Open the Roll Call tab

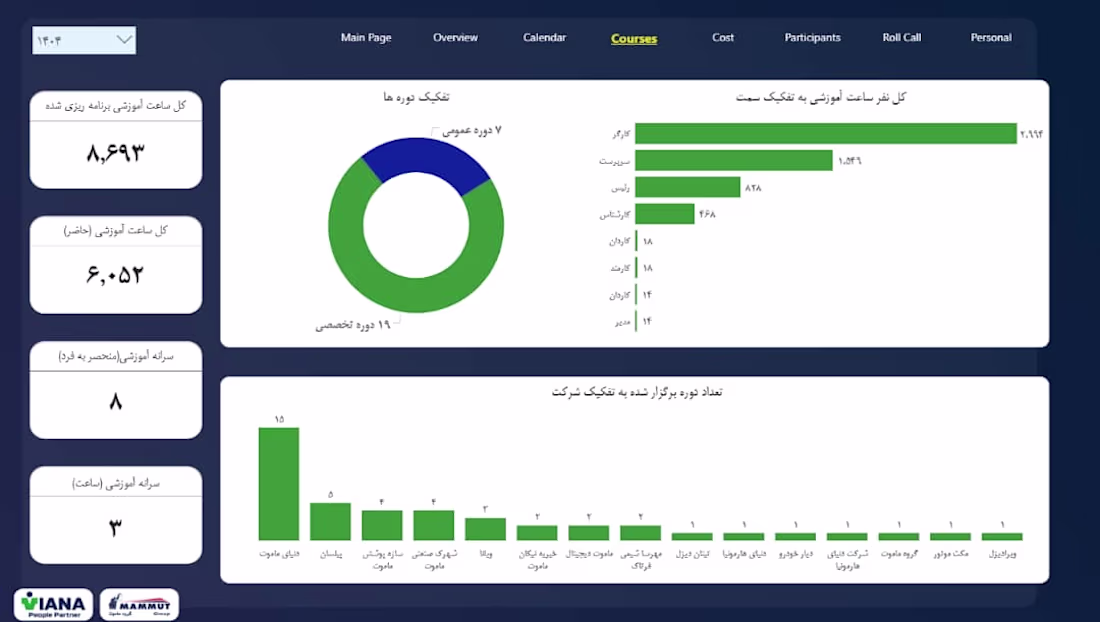tap(901, 38)
